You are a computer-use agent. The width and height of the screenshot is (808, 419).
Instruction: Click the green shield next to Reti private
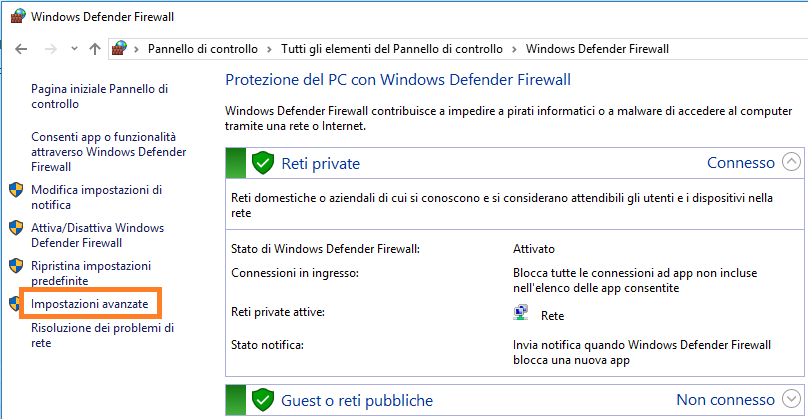click(x=262, y=163)
